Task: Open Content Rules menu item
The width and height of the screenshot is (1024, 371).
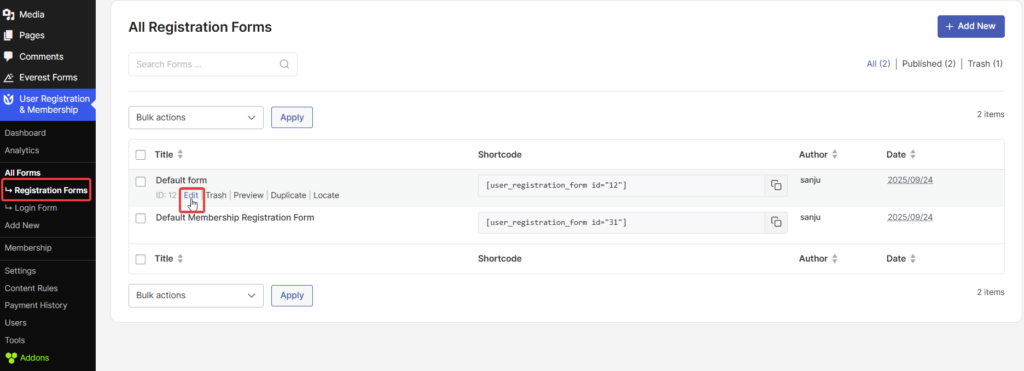Action: (31, 288)
